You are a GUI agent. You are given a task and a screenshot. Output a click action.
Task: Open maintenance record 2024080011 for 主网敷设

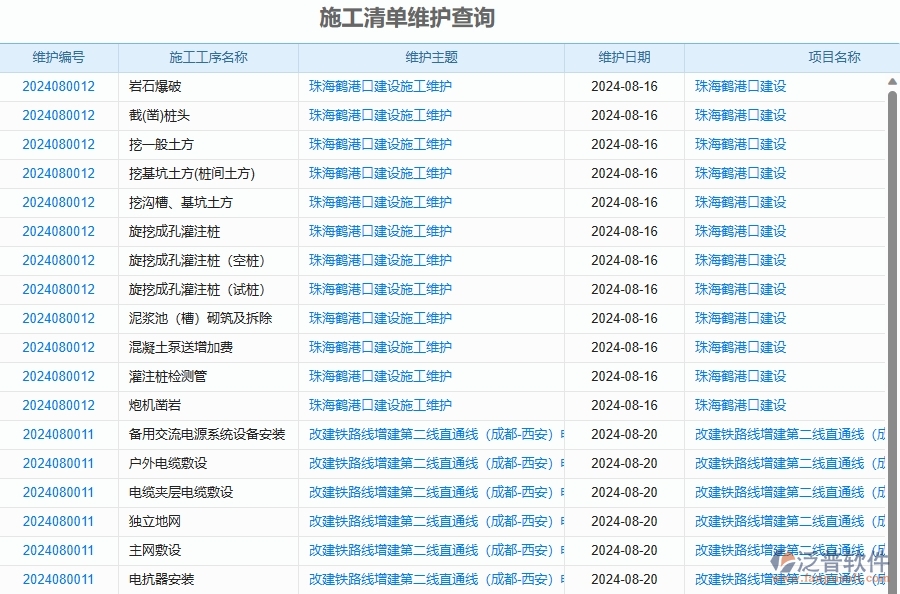coord(57,550)
